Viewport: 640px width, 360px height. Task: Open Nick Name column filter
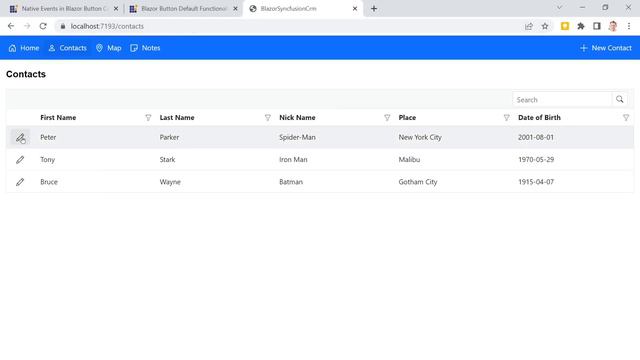coord(387,118)
